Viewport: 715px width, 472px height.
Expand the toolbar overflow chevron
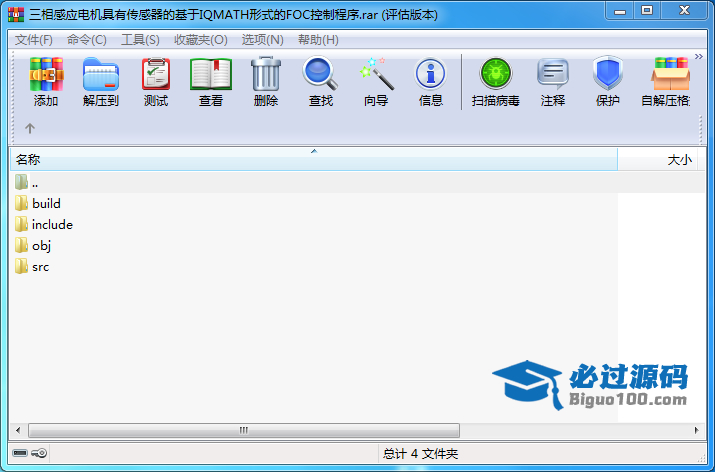699,57
